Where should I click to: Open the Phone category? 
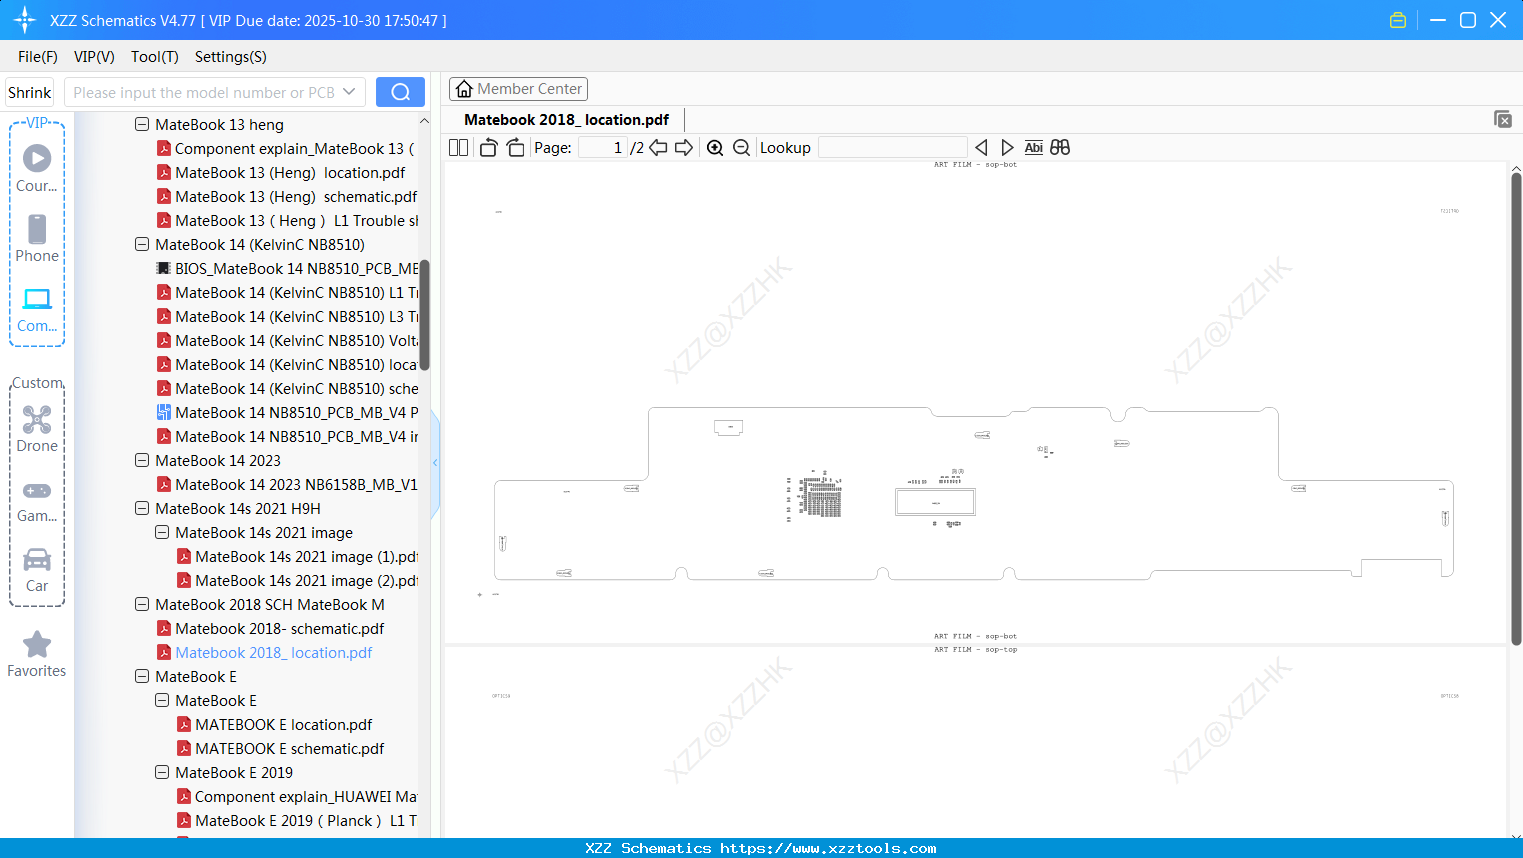click(x=37, y=239)
